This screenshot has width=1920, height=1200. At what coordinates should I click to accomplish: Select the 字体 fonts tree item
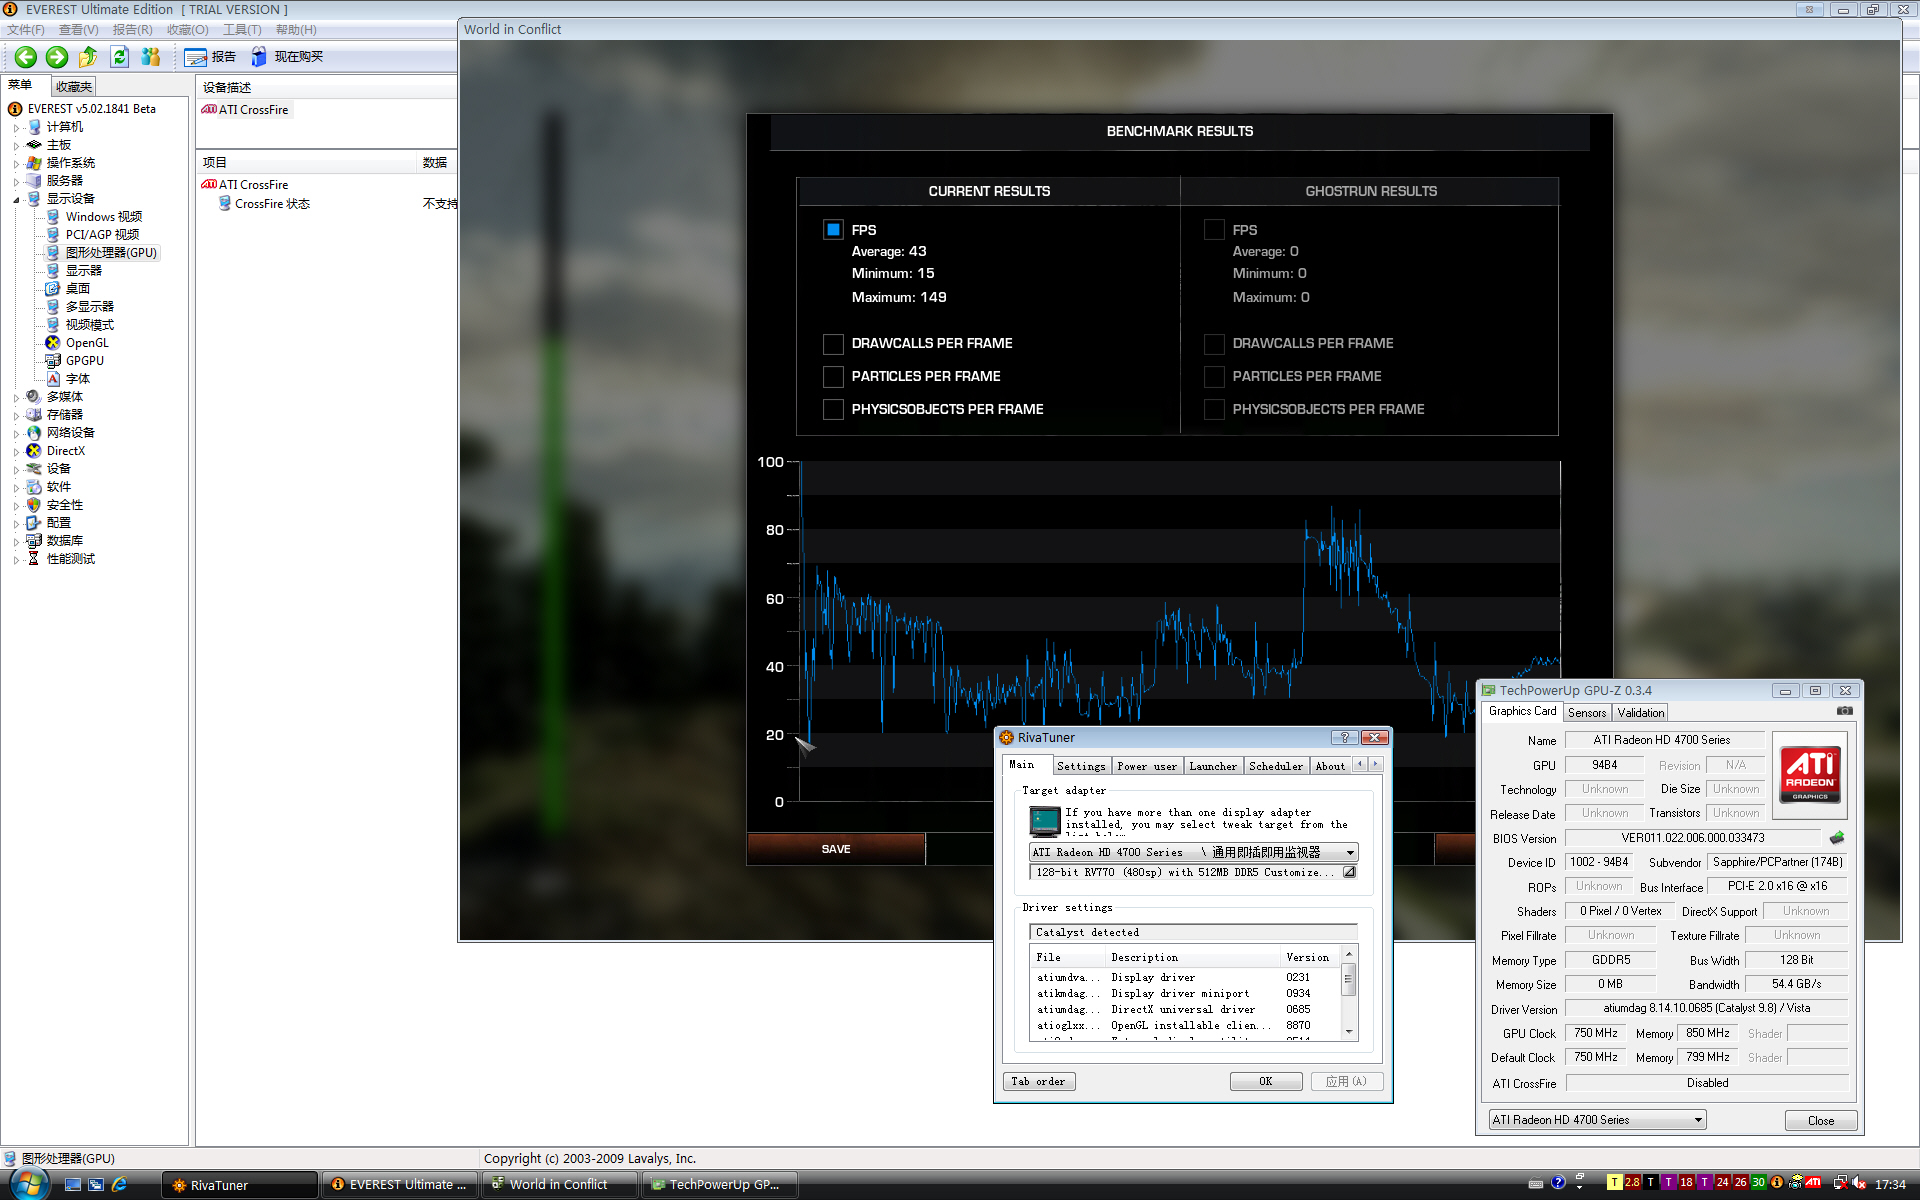point(78,379)
